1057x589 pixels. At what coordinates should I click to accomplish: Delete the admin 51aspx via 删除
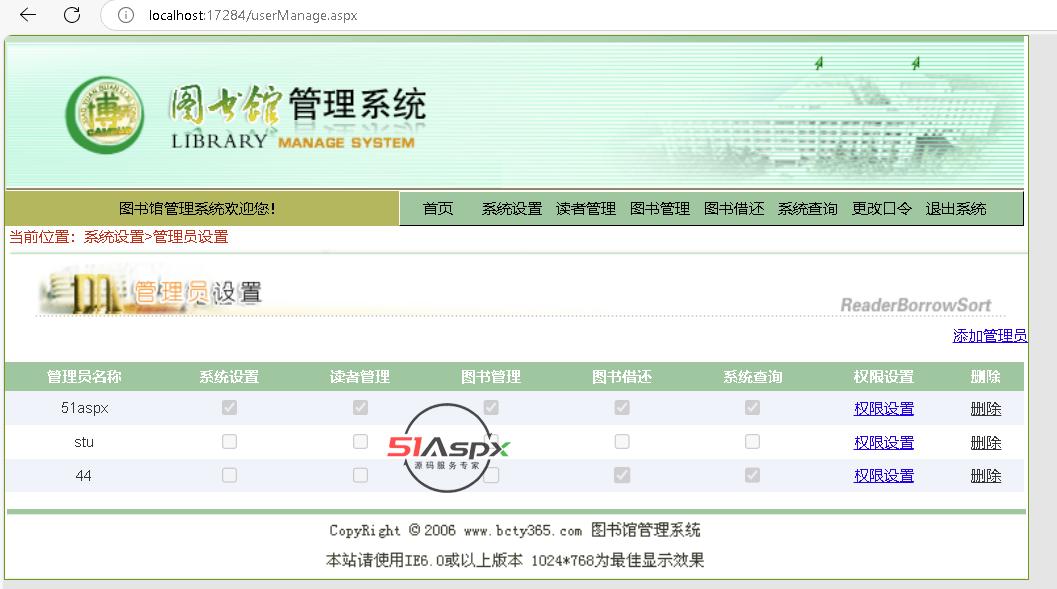[x=986, y=408]
